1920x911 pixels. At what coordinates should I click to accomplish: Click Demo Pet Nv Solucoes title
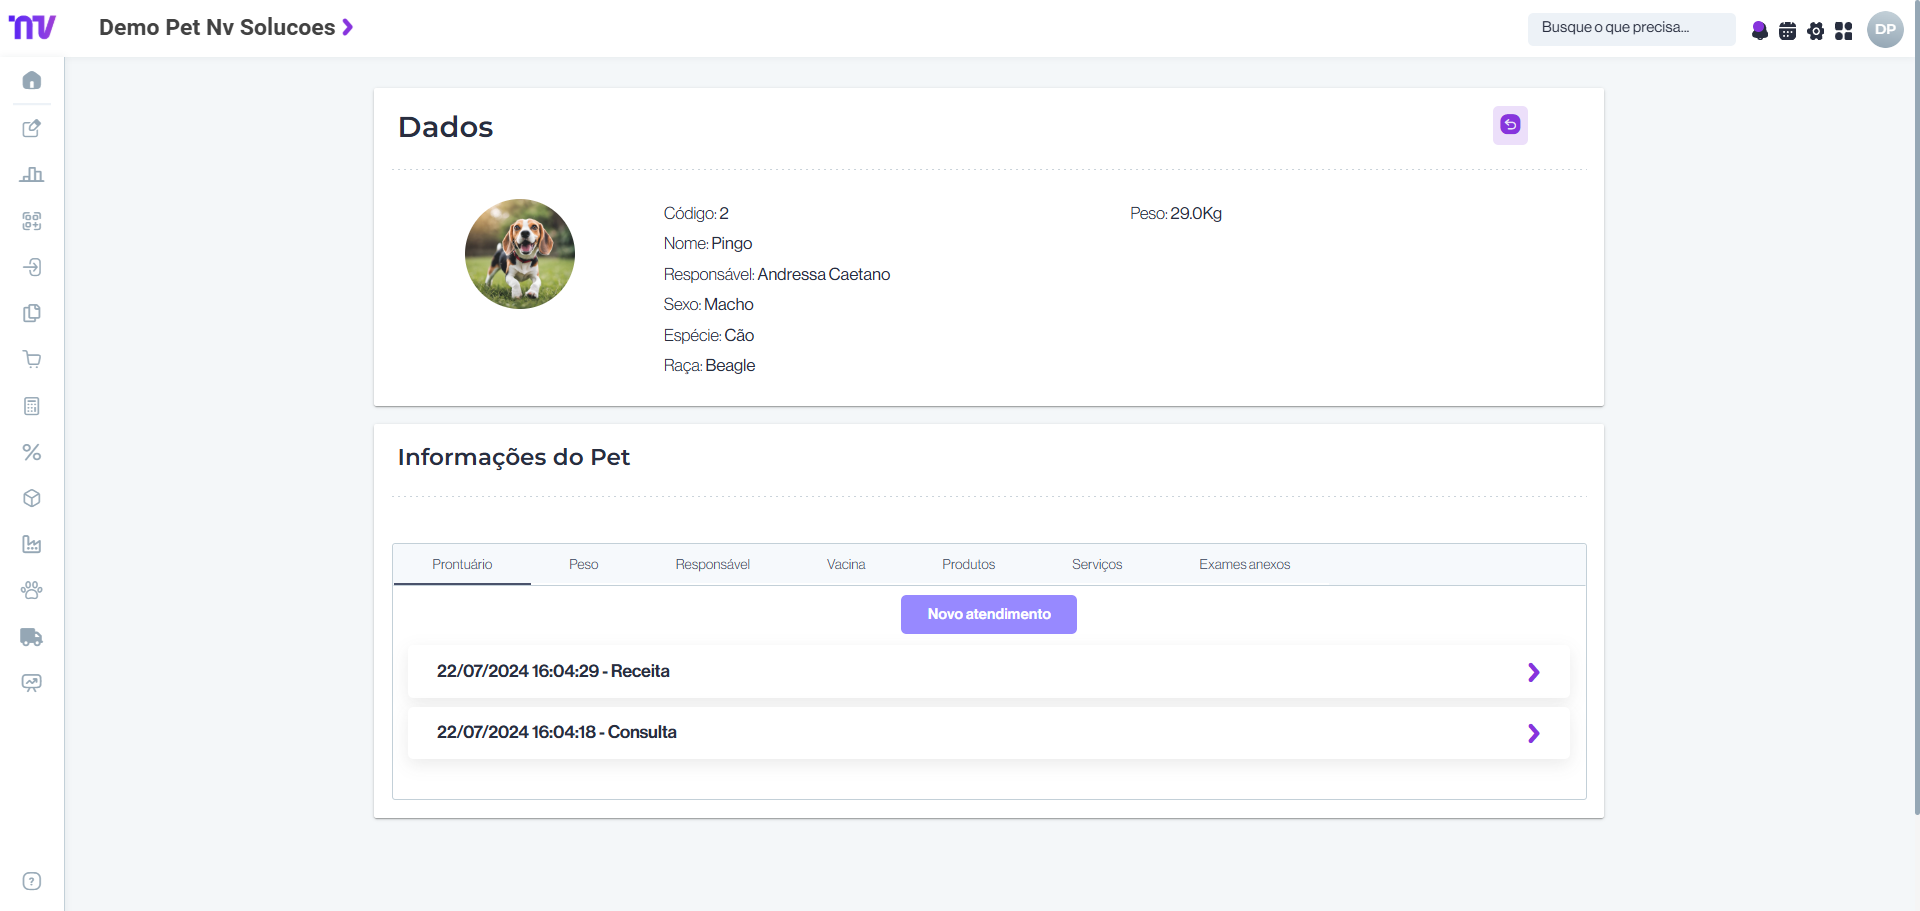(x=217, y=27)
